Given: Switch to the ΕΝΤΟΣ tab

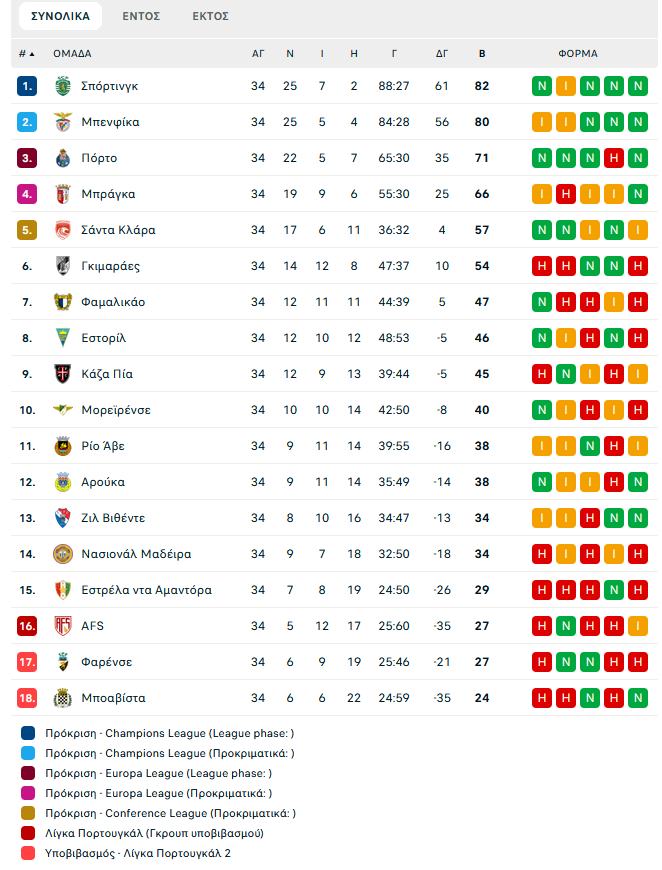Looking at the screenshot, I should pyautogui.click(x=141, y=16).
